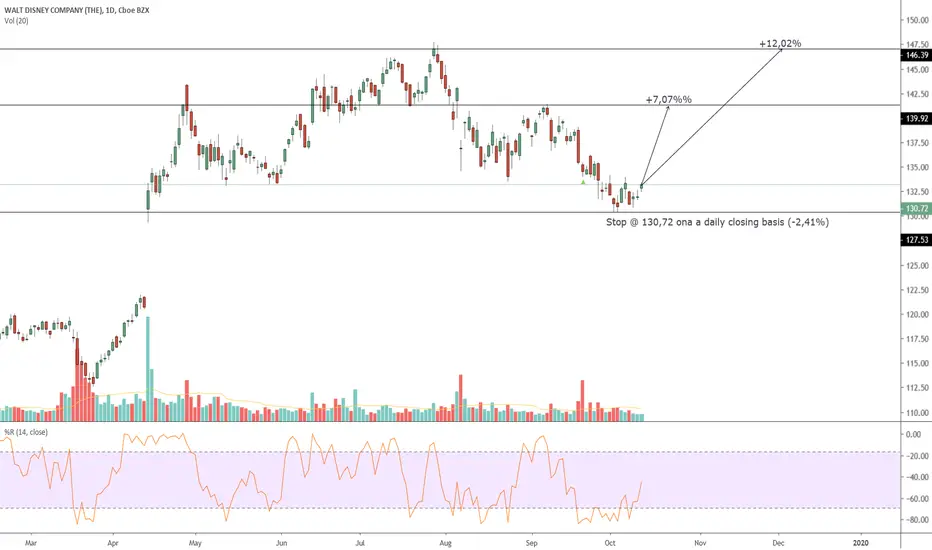Screen dimensions: 932x550
Task: Click the Mar date label
Action: 31,543
